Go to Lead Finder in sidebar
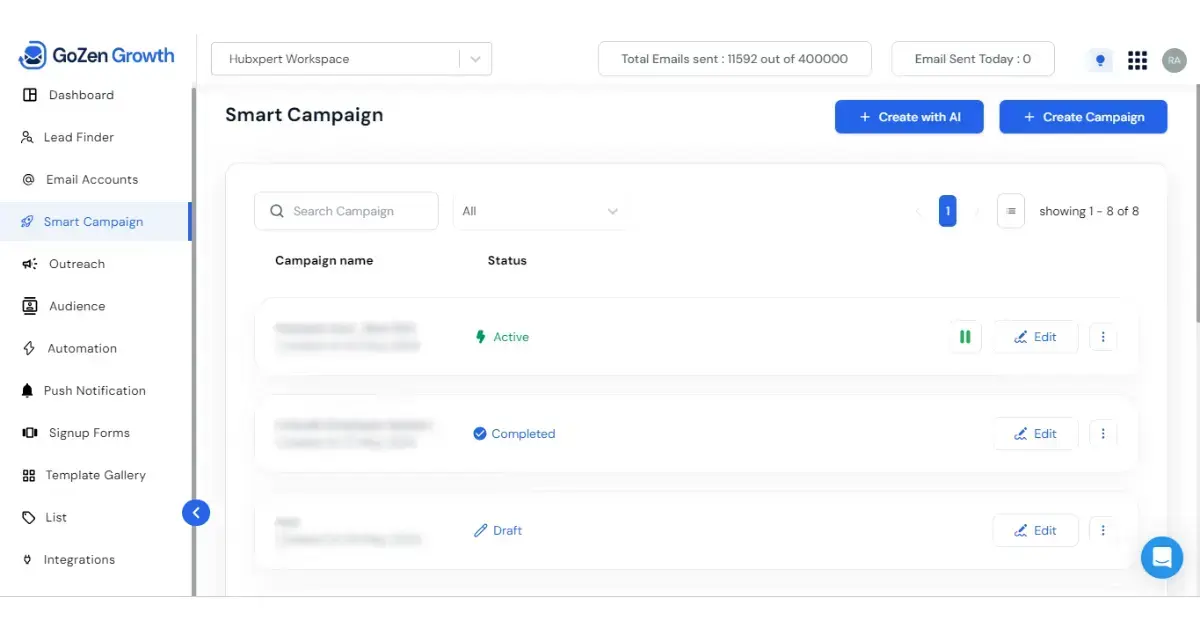 pyautogui.click(x=78, y=137)
